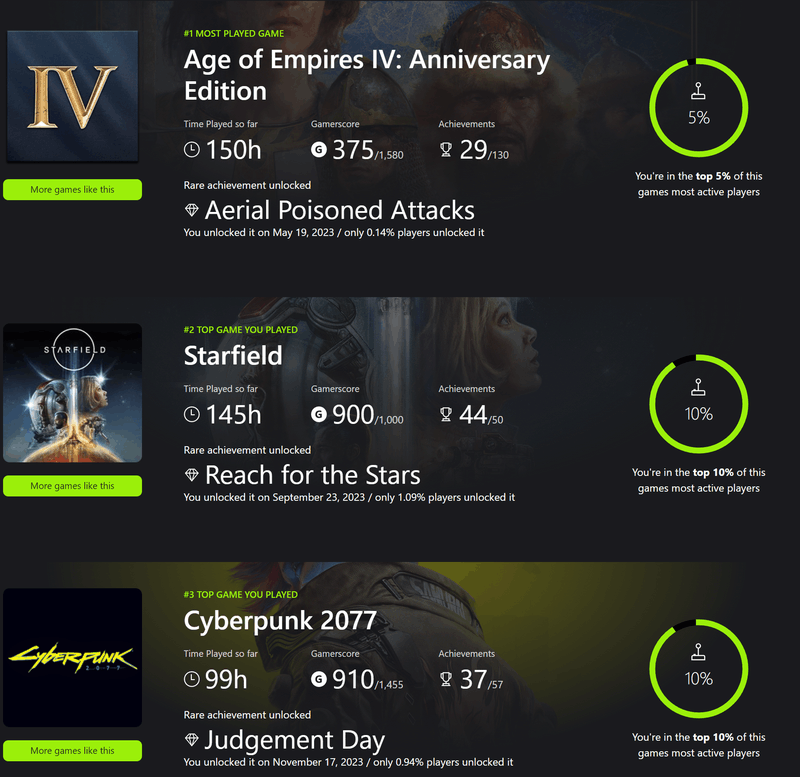800x777 pixels.
Task: Click the Starfield game title
Action: pos(233,355)
